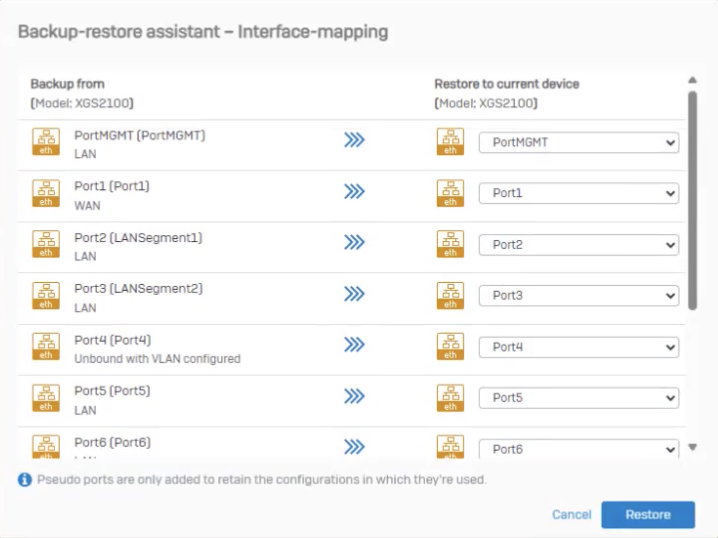
Task: Expand the Port2 restore interface dropdown
Action: 579,245
